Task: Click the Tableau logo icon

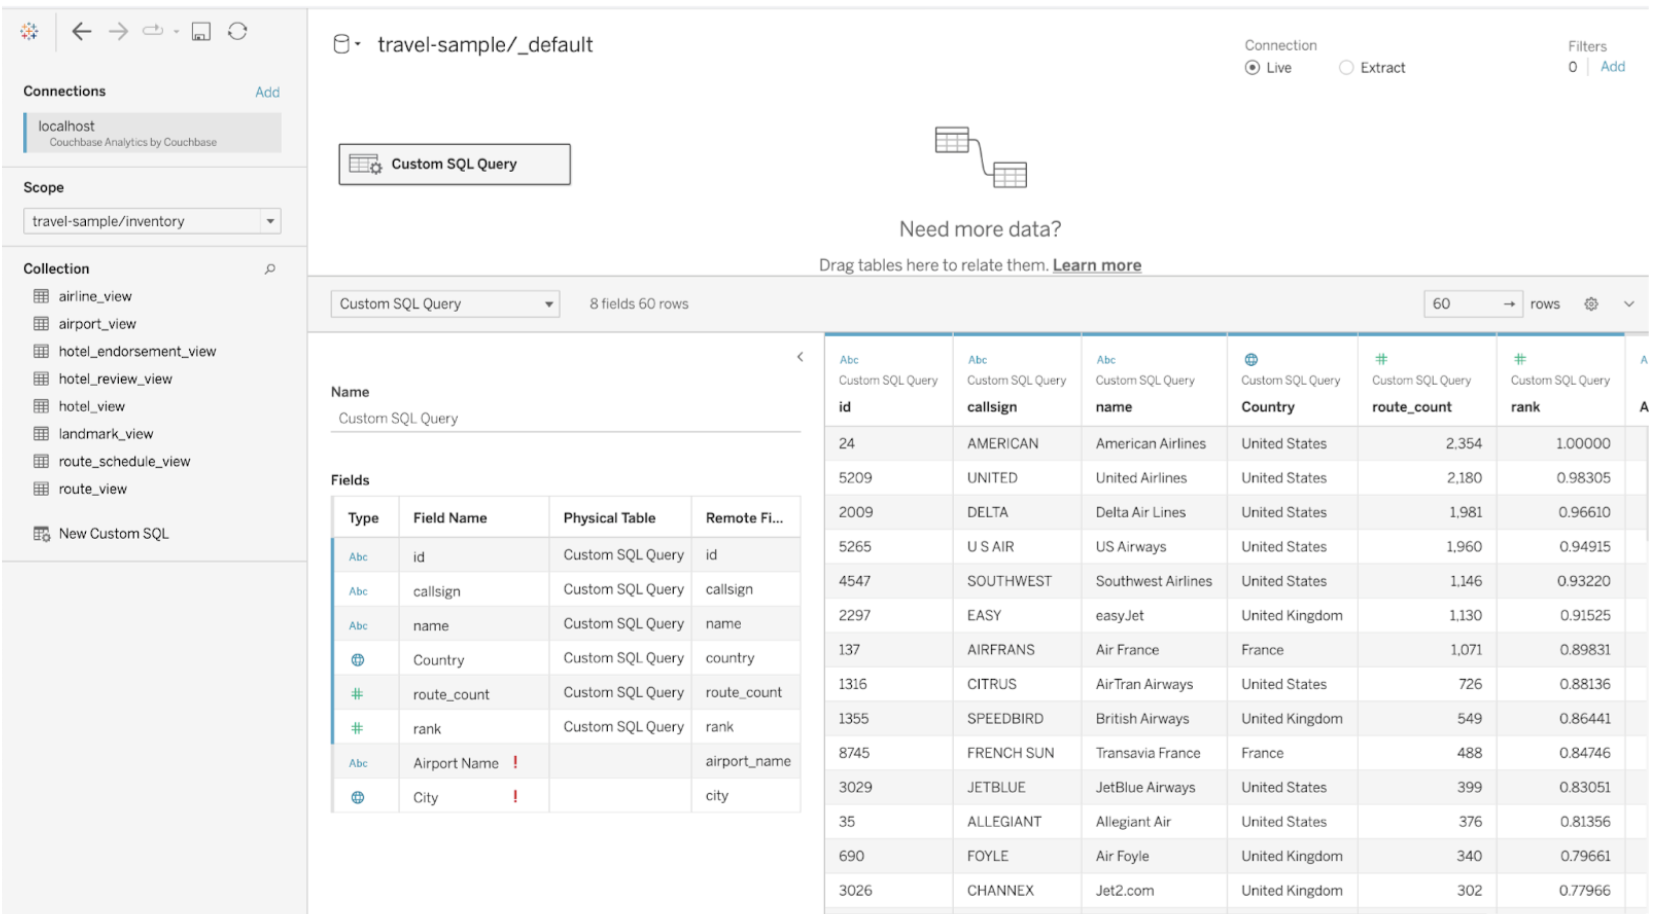Action: coord(29,32)
